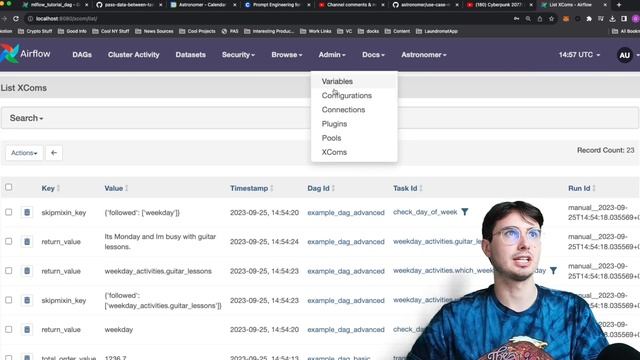Click the Airflow logo in the navbar
The width and height of the screenshot is (640, 360).
(25, 53)
